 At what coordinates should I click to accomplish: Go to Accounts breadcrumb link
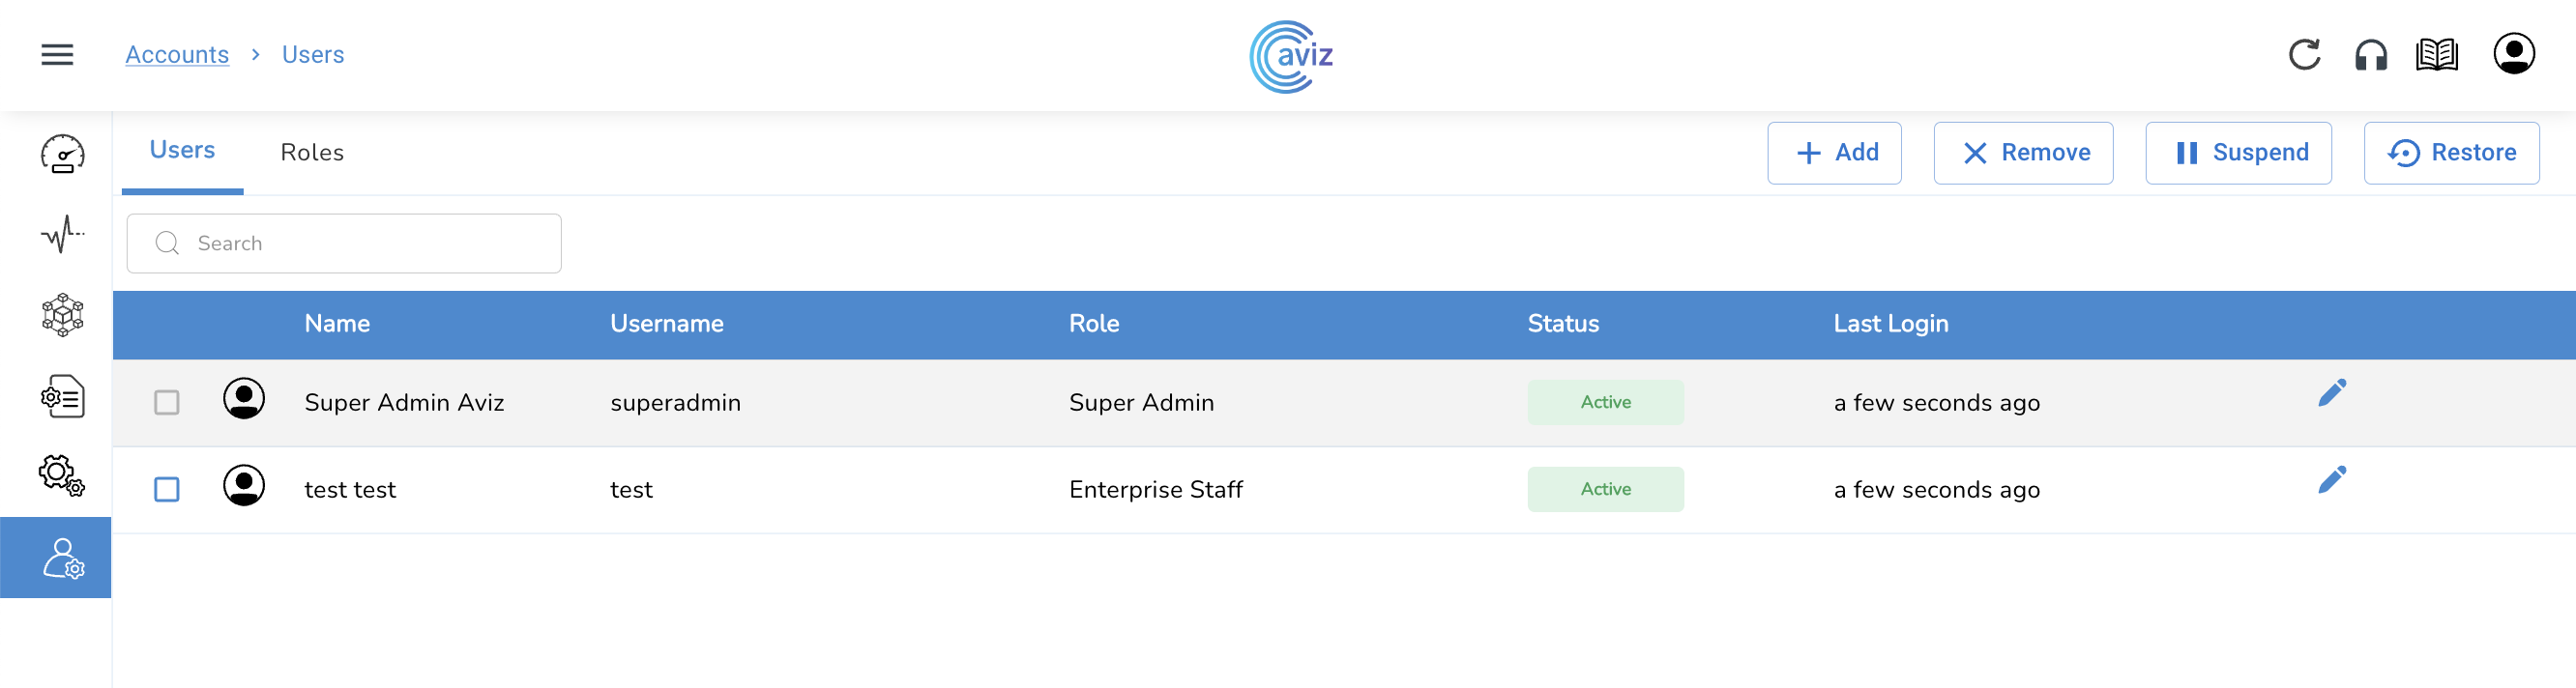pos(177,55)
